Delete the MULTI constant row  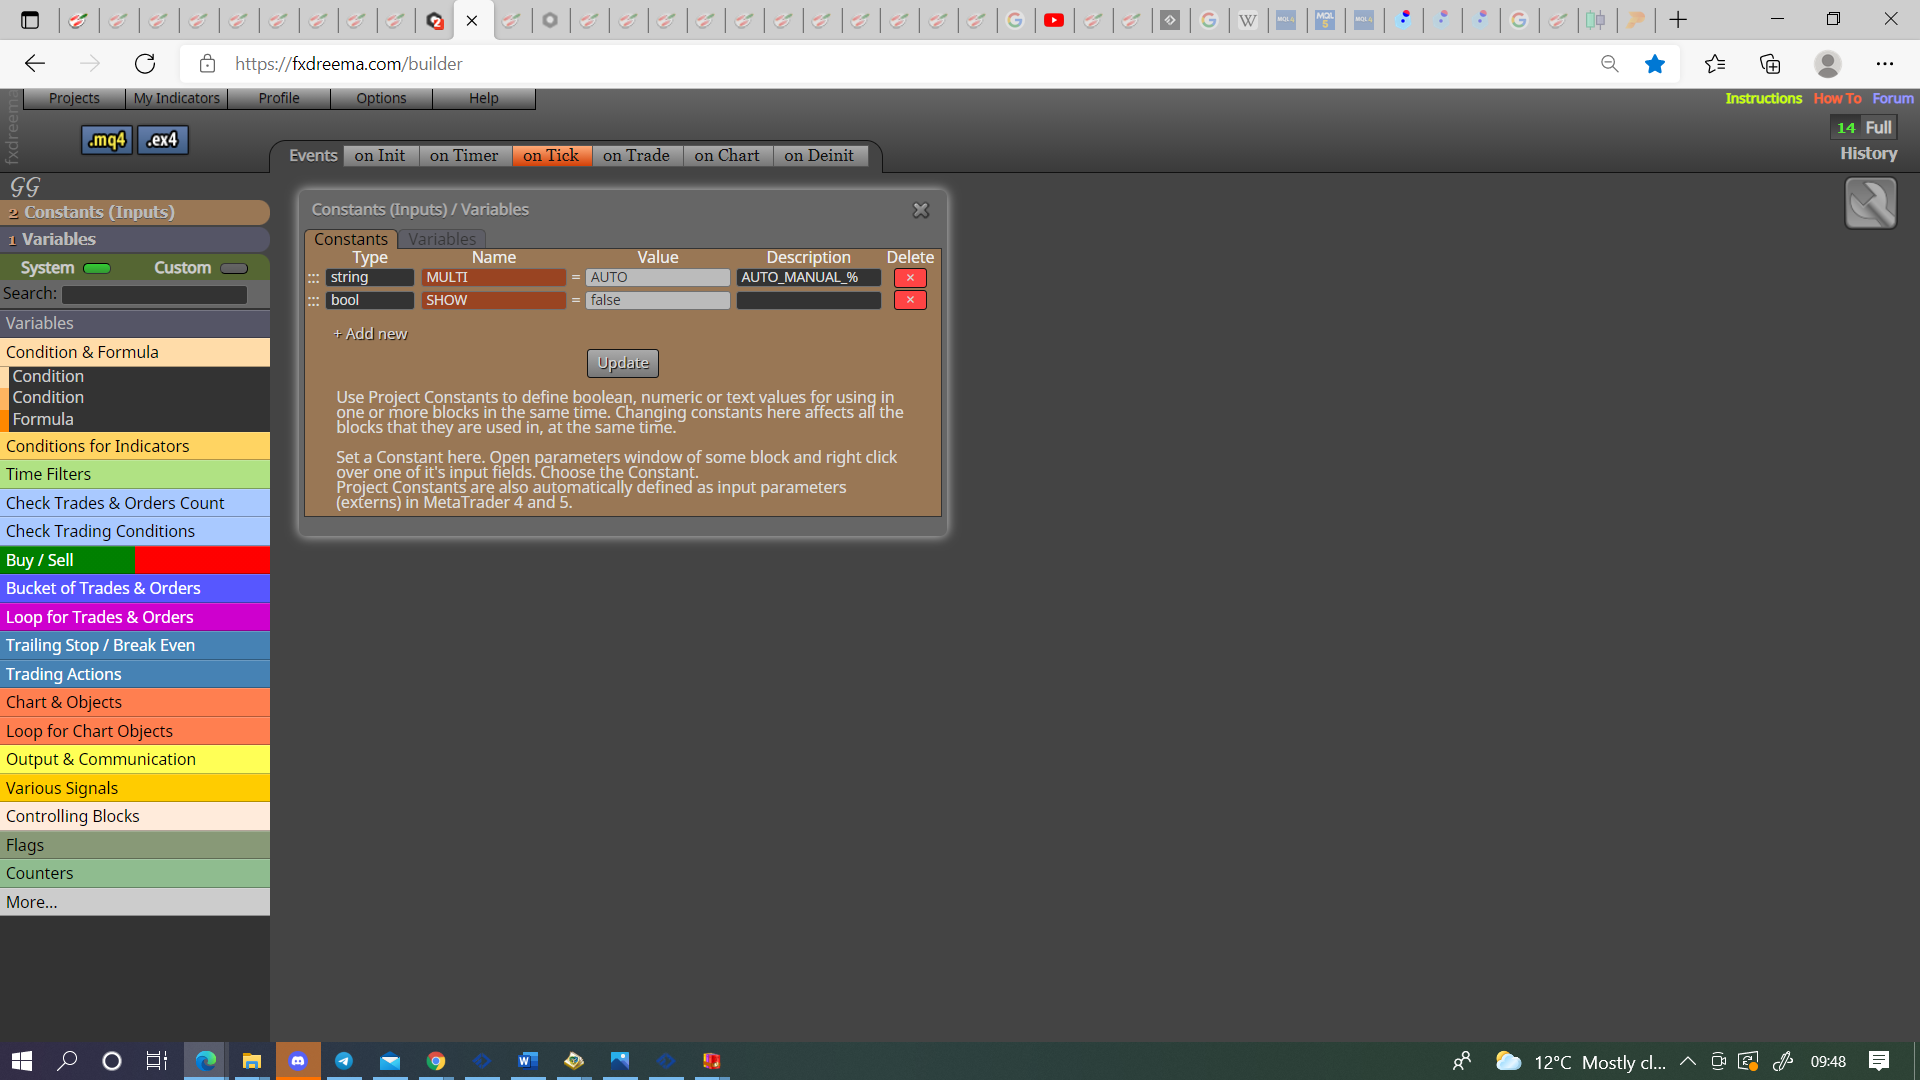point(910,278)
